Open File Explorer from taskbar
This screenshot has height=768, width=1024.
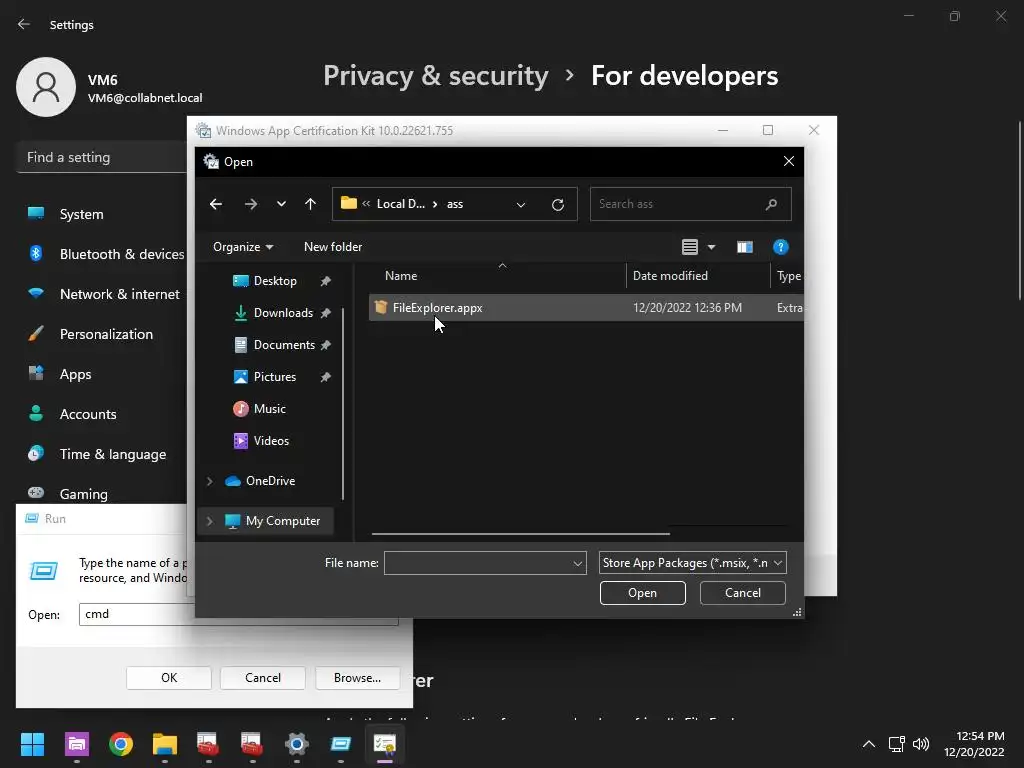(165, 744)
